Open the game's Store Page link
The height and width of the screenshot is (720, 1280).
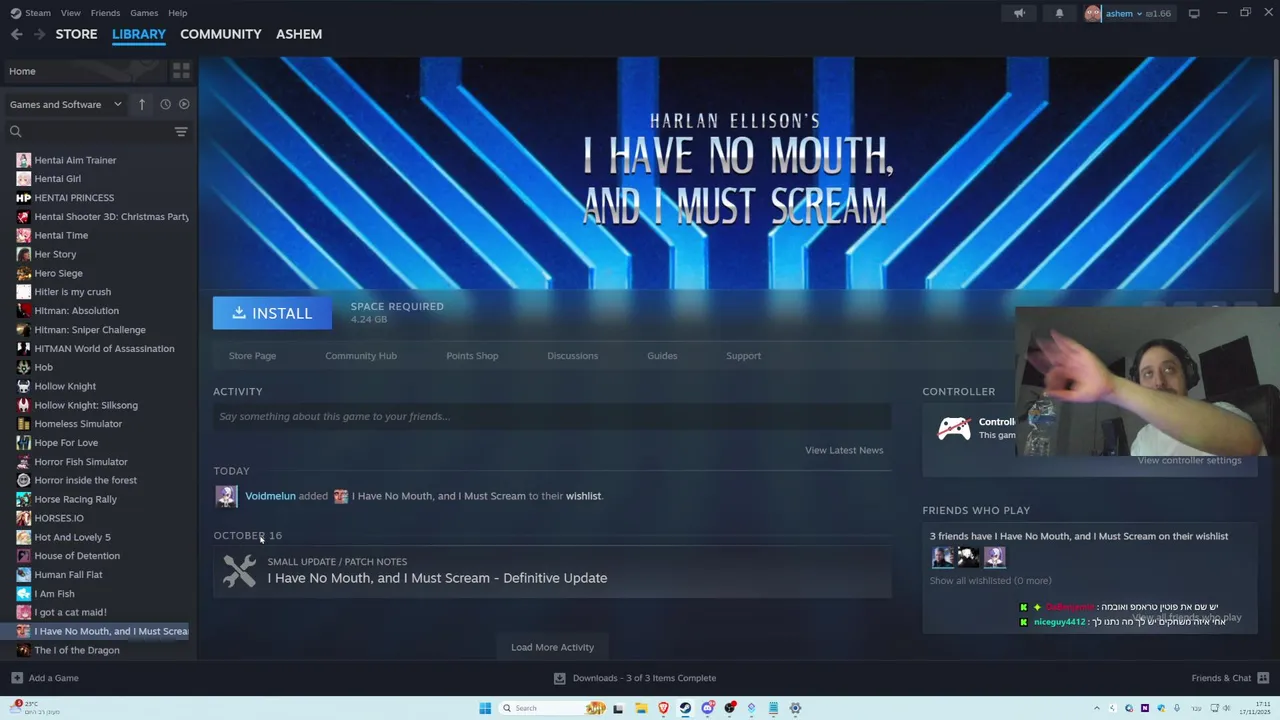(x=252, y=356)
